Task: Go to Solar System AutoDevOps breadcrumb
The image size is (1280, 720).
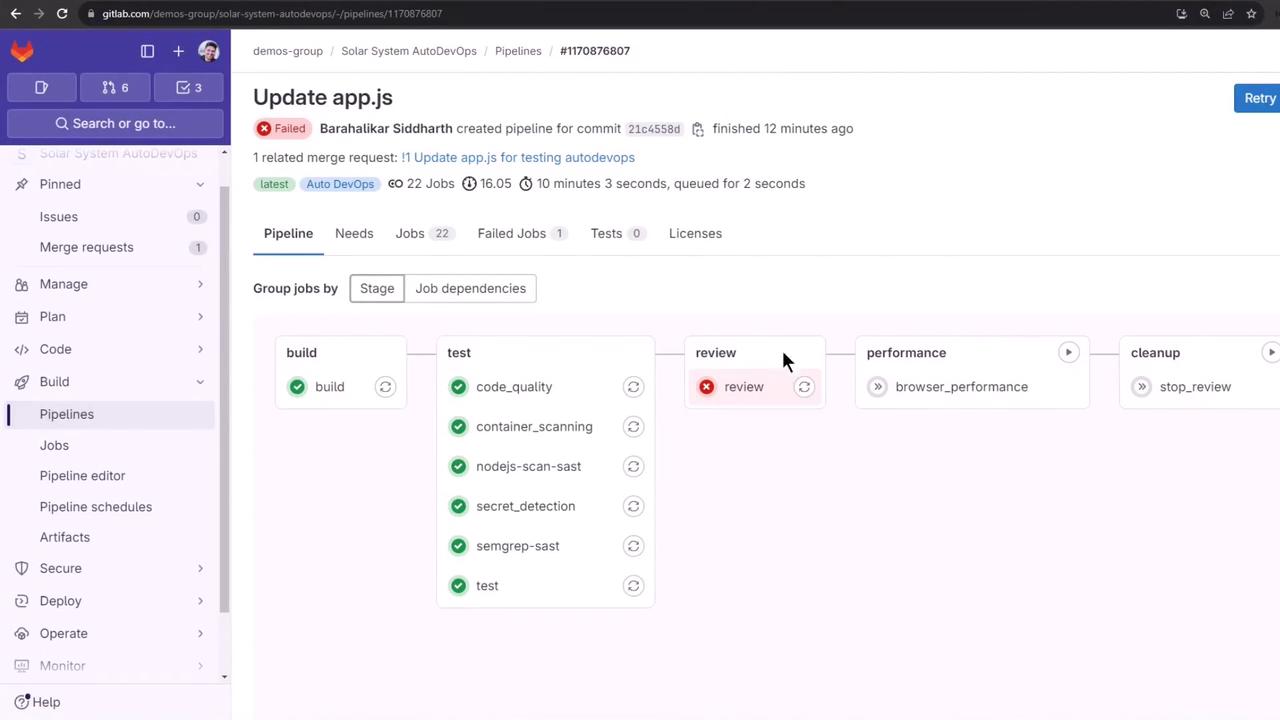Action: 409,51
